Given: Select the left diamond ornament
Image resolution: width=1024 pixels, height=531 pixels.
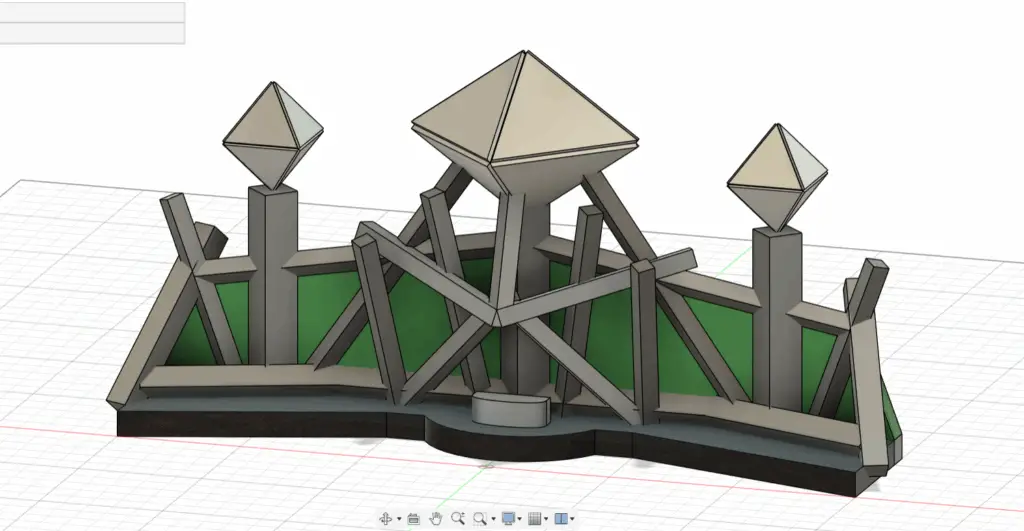Looking at the screenshot, I should click(x=273, y=135).
